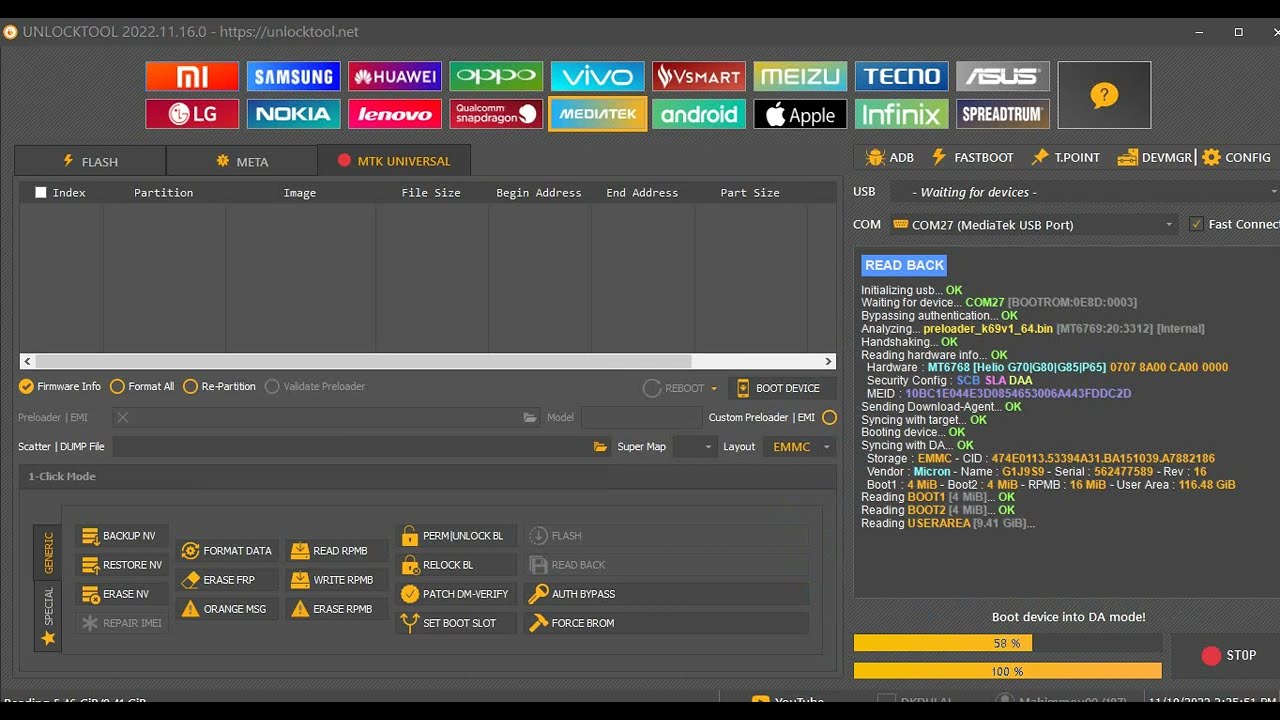Open the CONFIG settings
This screenshot has height=720, width=1280.
(x=1237, y=157)
